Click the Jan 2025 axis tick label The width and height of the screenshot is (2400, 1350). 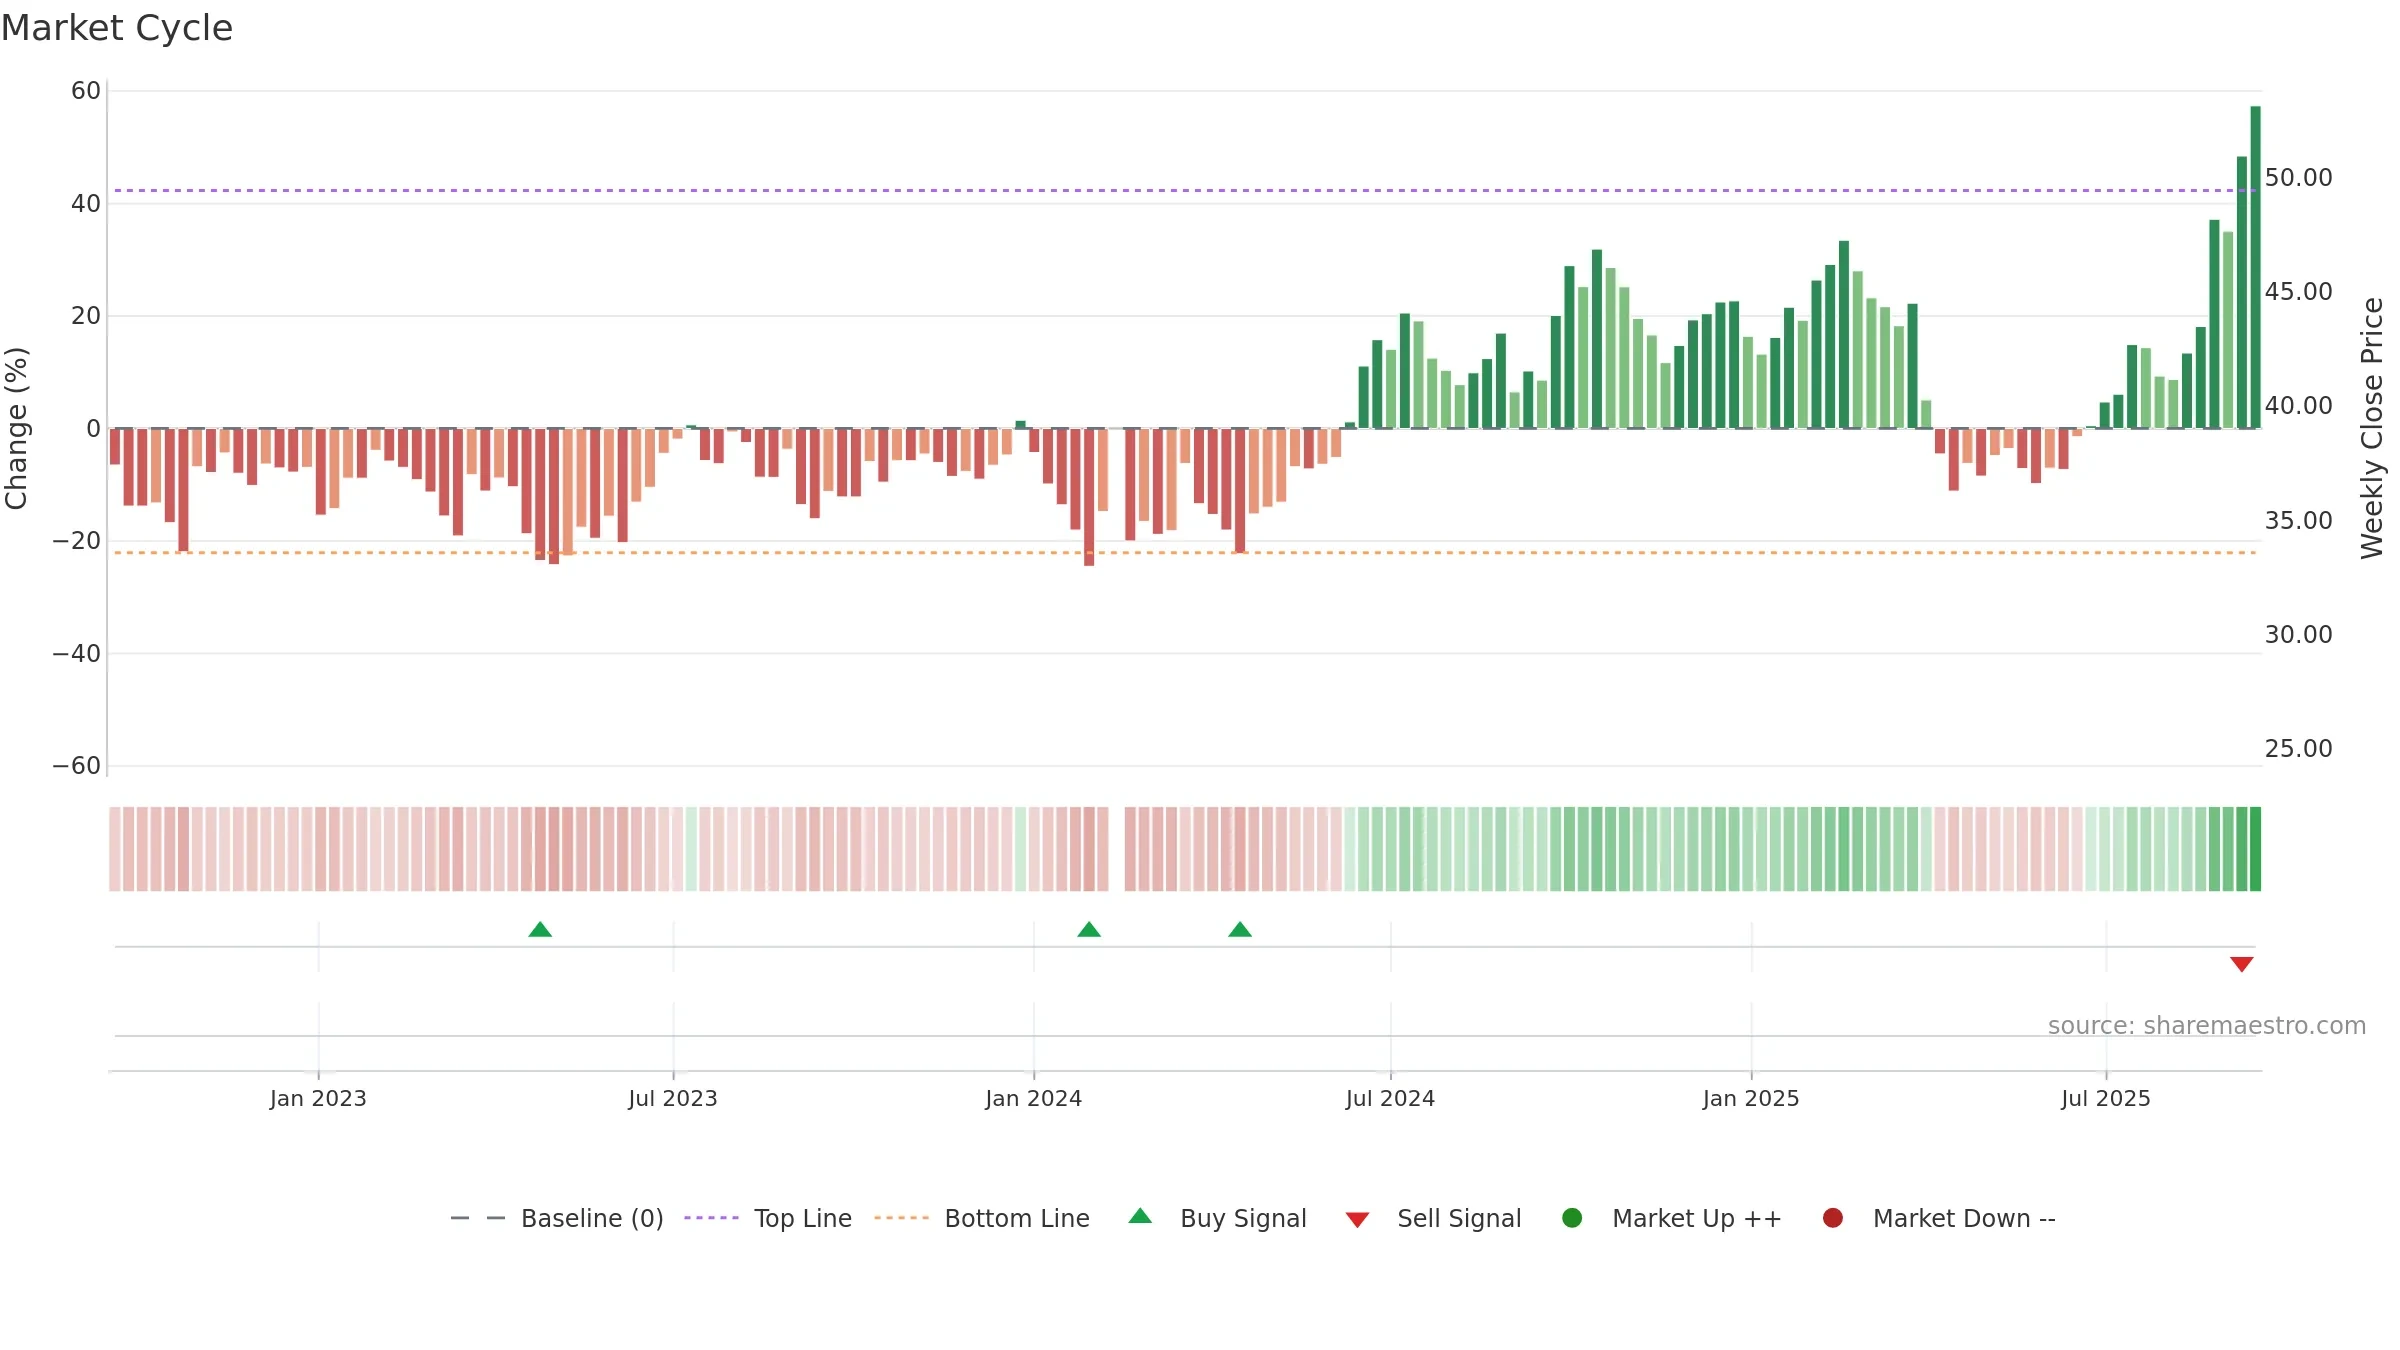1752,1099
